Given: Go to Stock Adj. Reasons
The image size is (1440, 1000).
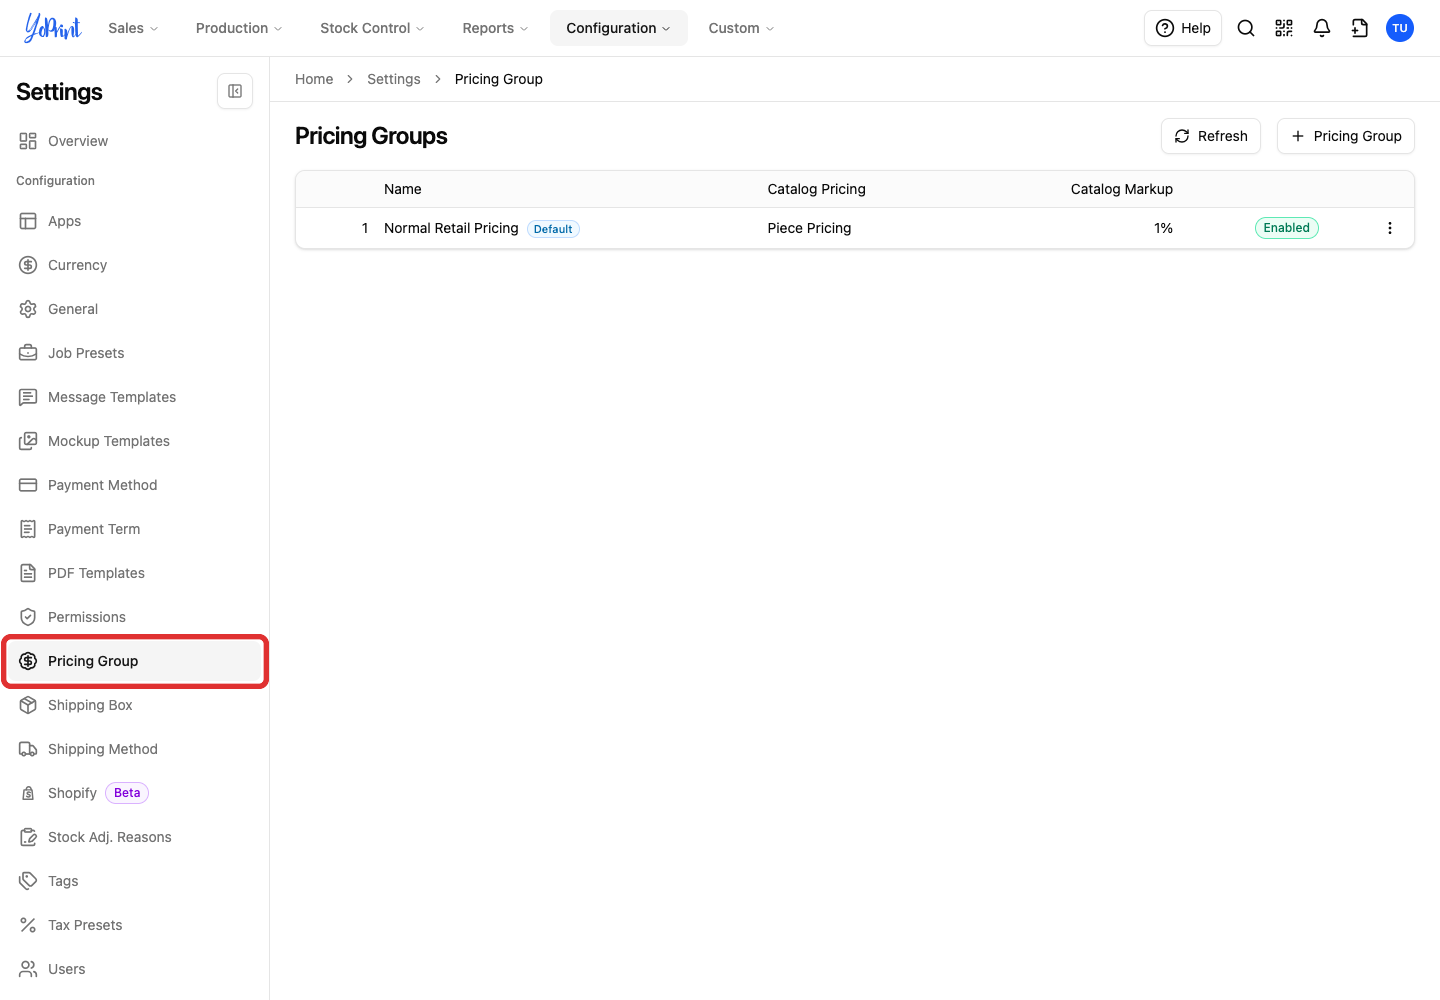Looking at the screenshot, I should 134,837.
